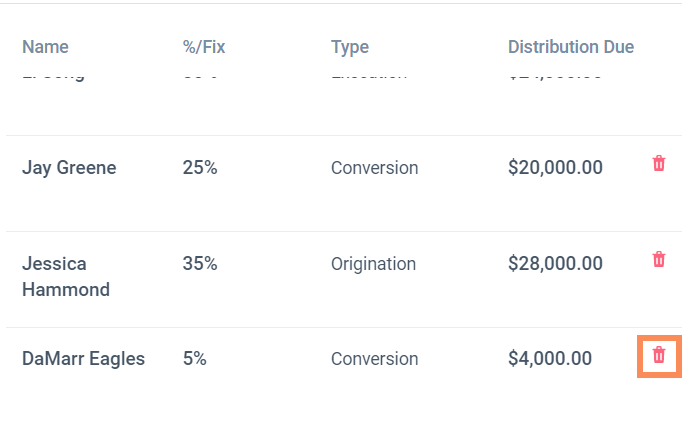The height and width of the screenshot is (438, 682).
Task: Click the 5% value for DaMarr Eagles
Action: [195, 359]
